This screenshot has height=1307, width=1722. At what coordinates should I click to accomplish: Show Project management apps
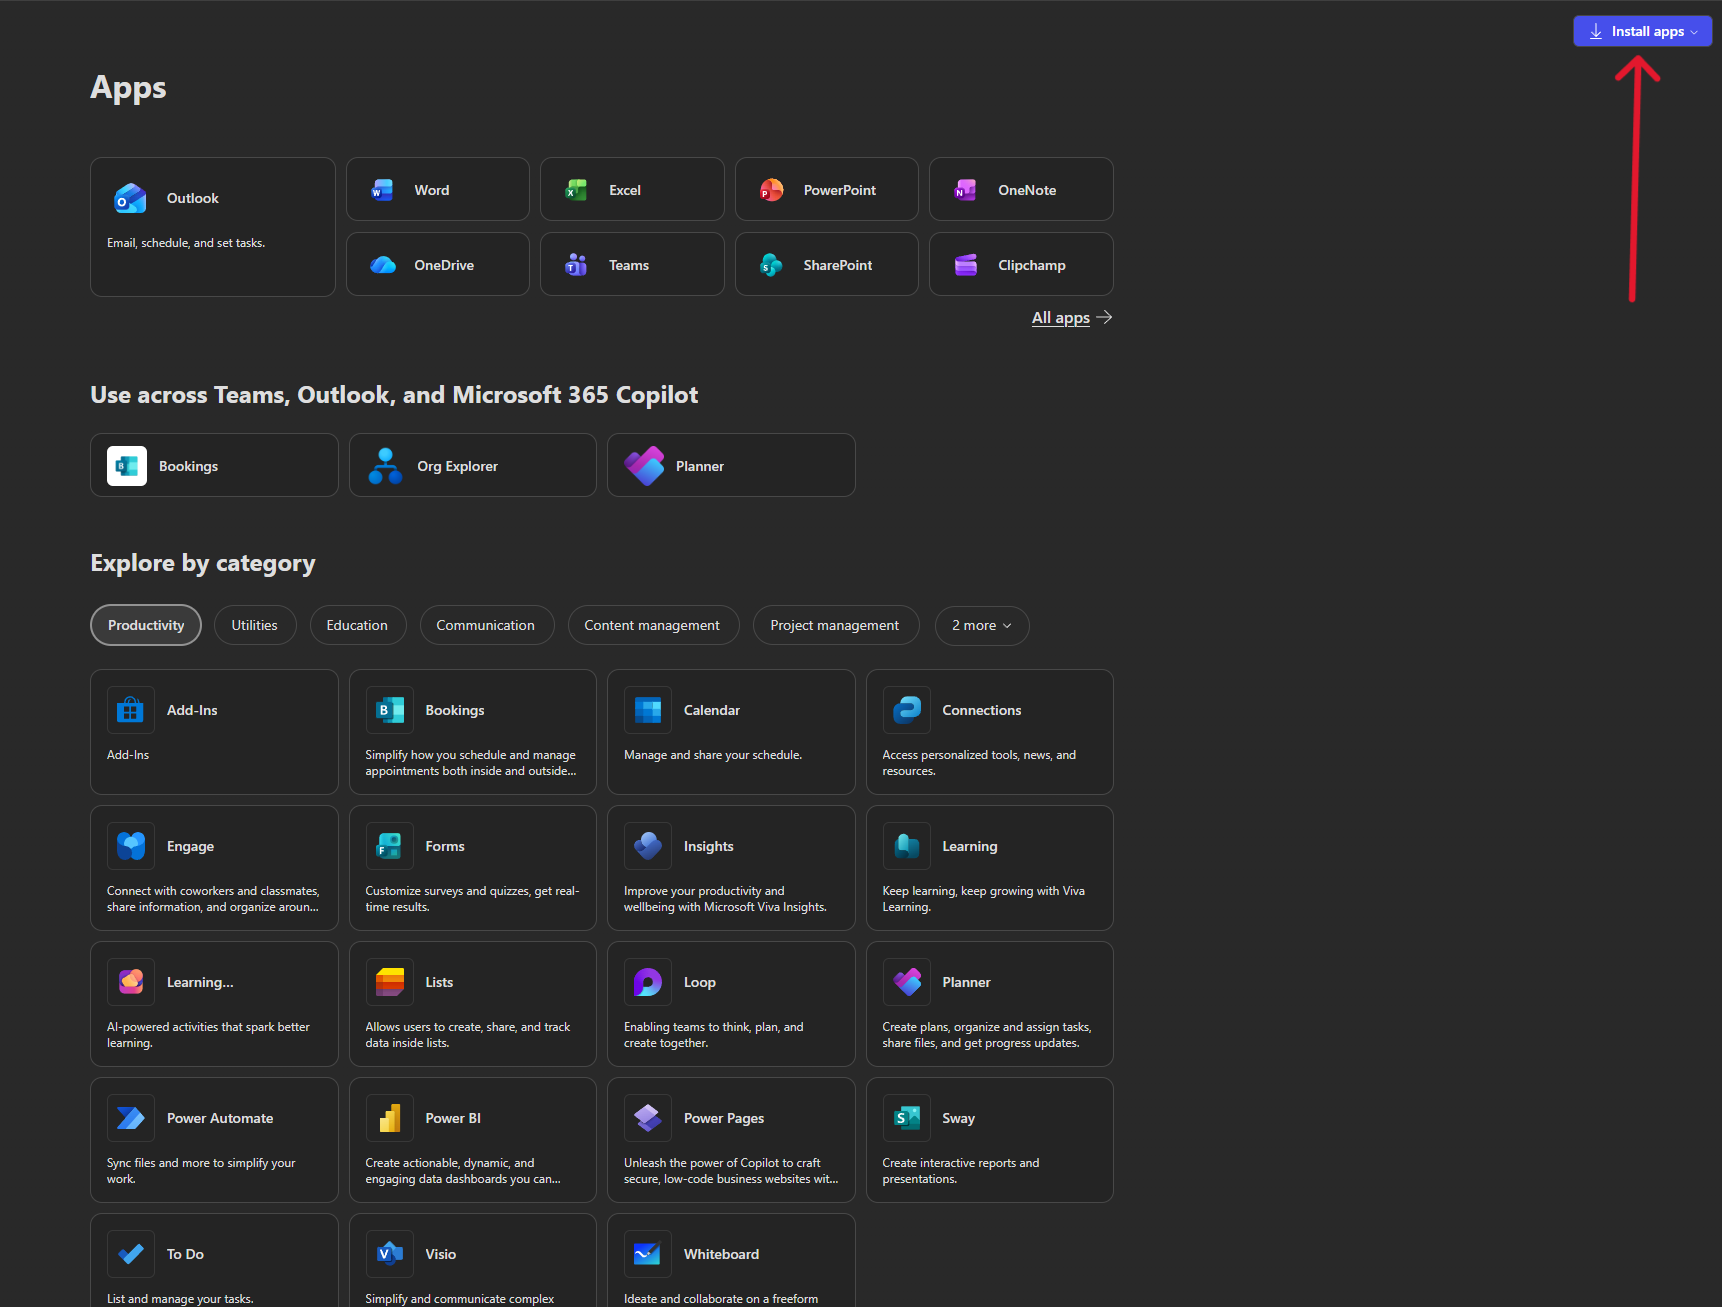pyautogui.click(x=835, y=625)
